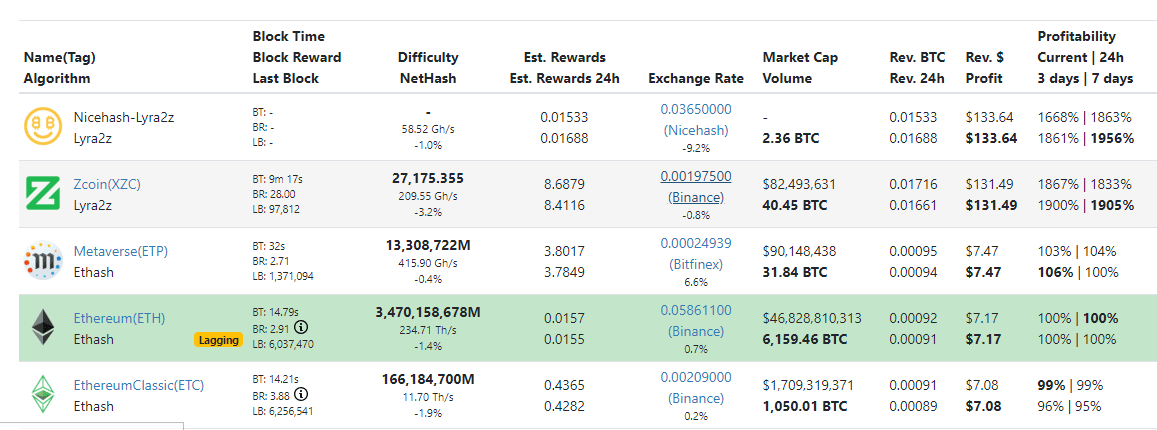Click the orange Lagging badge
The height and width of the screenshot is (430, 1157).
(x=218, y=340)
